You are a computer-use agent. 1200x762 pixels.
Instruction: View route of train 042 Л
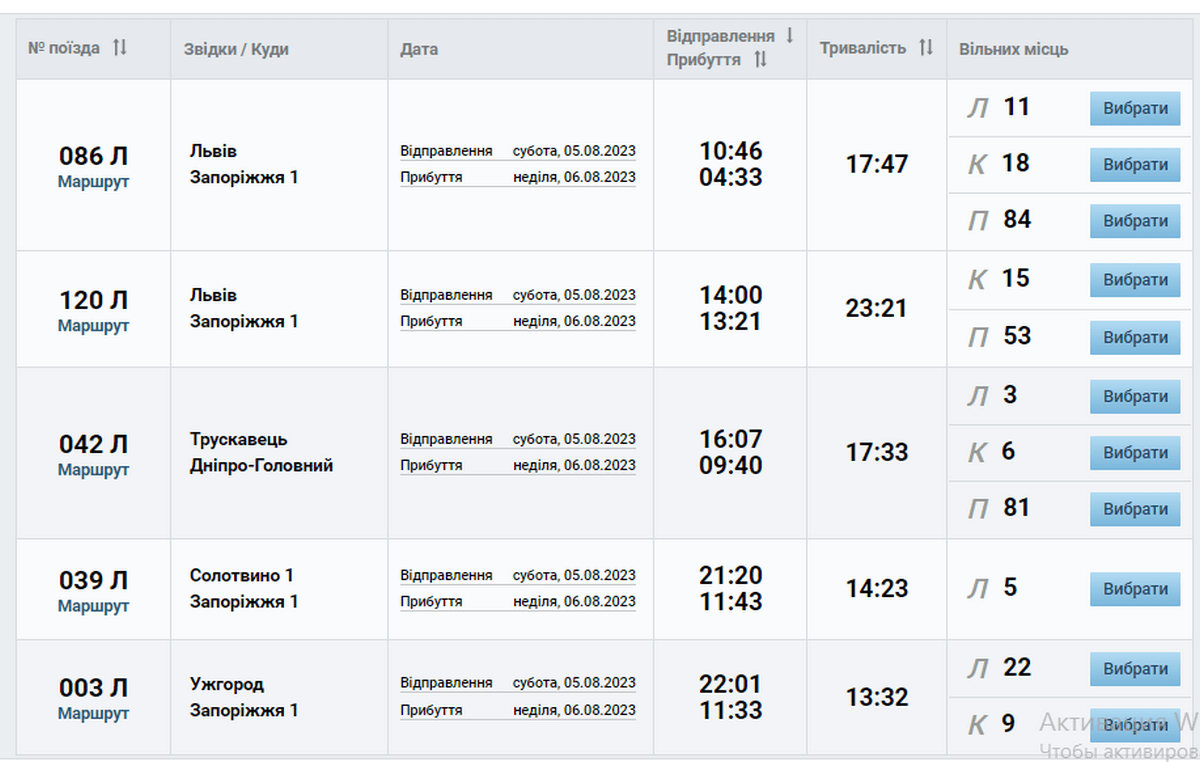coord(93,470)
